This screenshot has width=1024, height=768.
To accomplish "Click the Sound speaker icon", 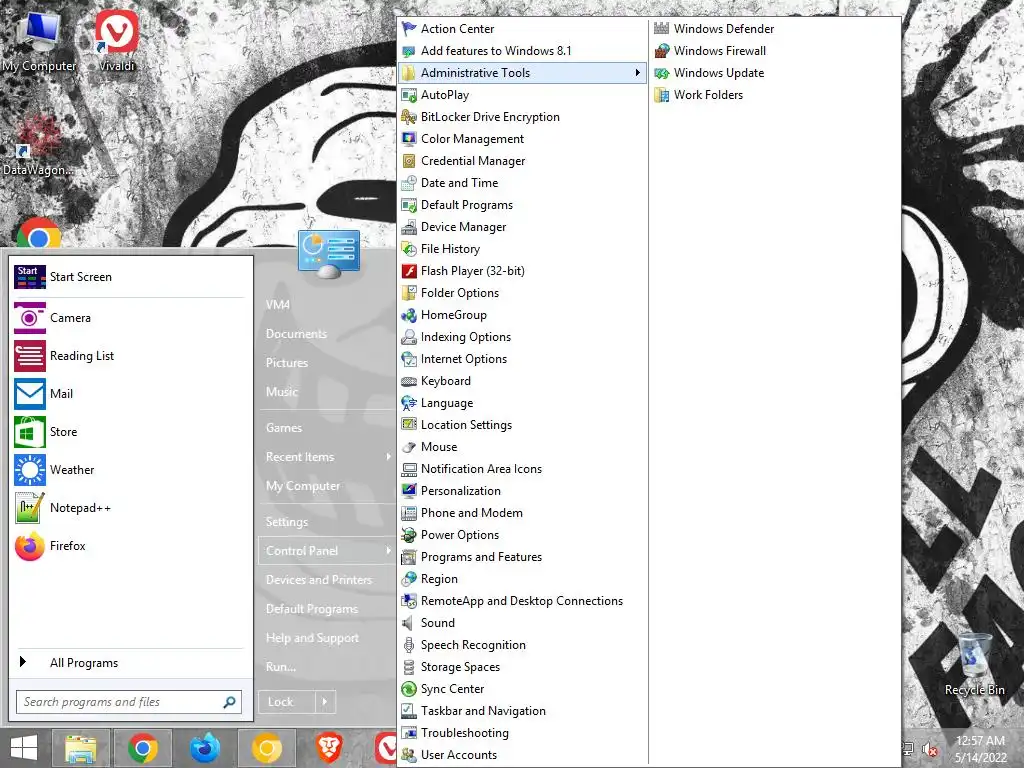I will click(x=409, y=623).
